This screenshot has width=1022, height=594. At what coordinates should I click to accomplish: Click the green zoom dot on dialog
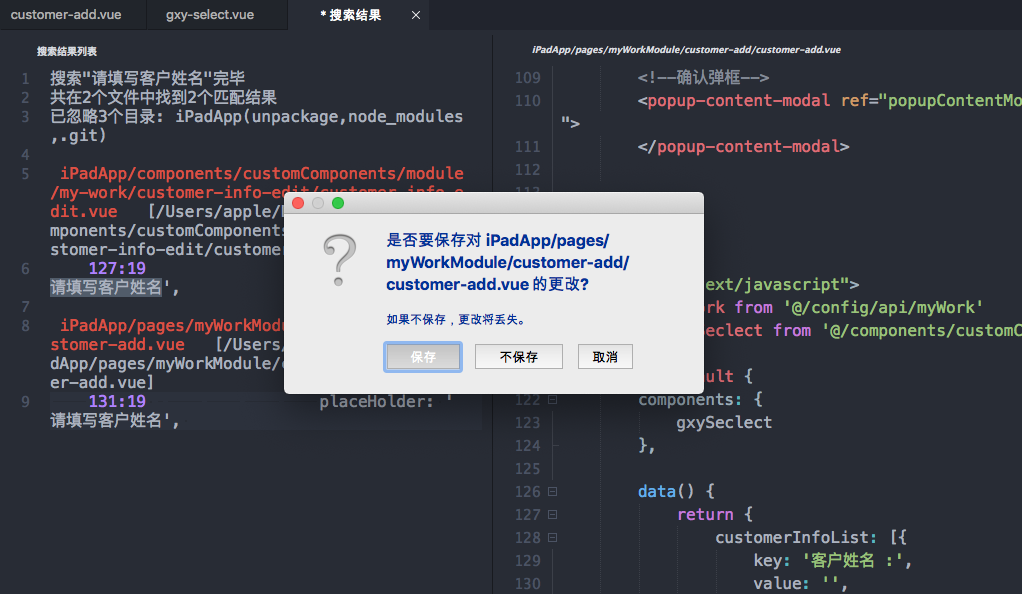click(x=338, y=203)
